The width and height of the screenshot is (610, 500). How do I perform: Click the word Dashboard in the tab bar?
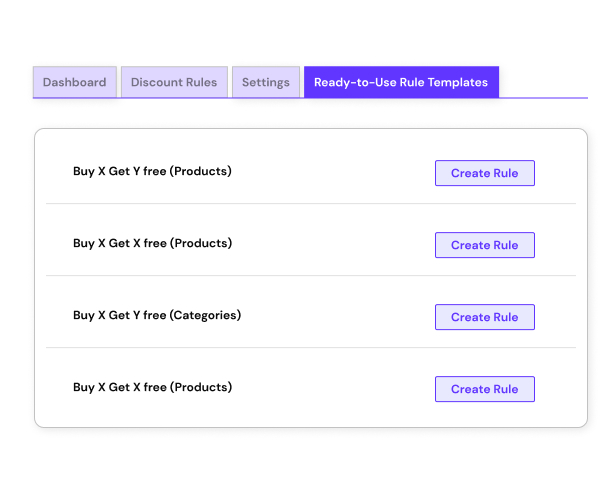pos(75,82)
